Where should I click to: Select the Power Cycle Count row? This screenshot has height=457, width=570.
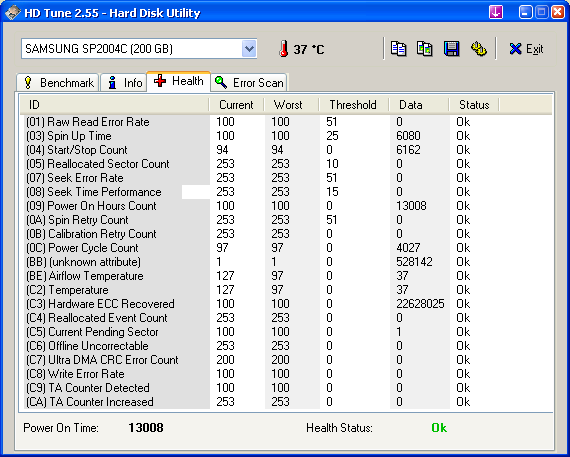[x=286, y=248]
